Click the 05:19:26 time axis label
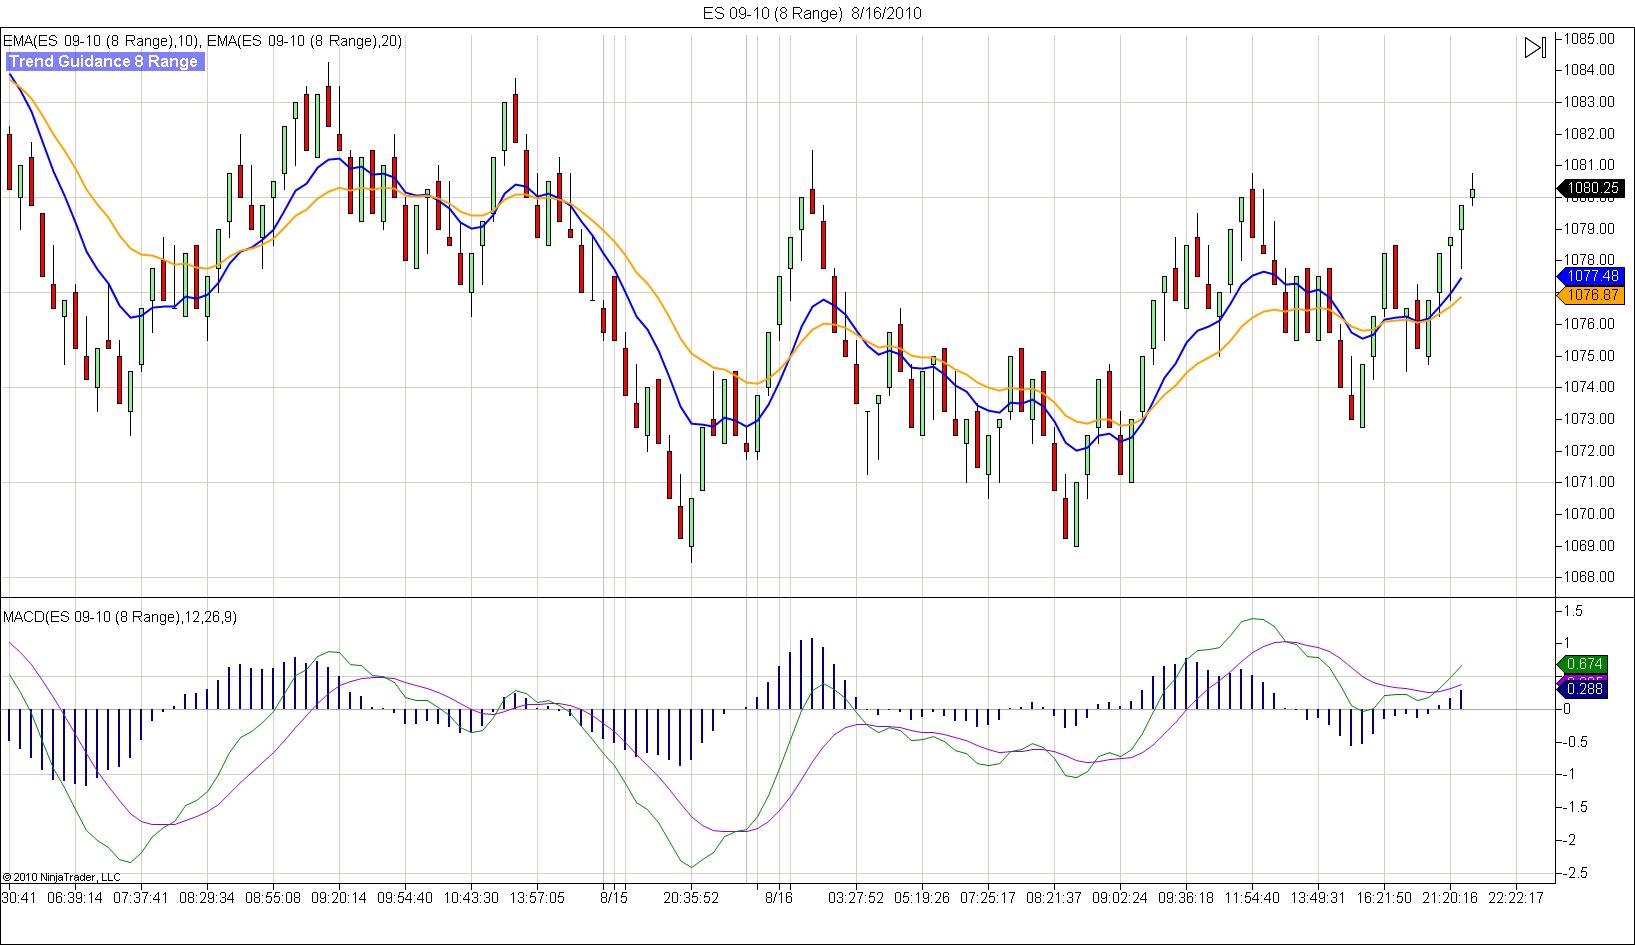This screenshot has width=1635, height=945. tap(922, 898)
